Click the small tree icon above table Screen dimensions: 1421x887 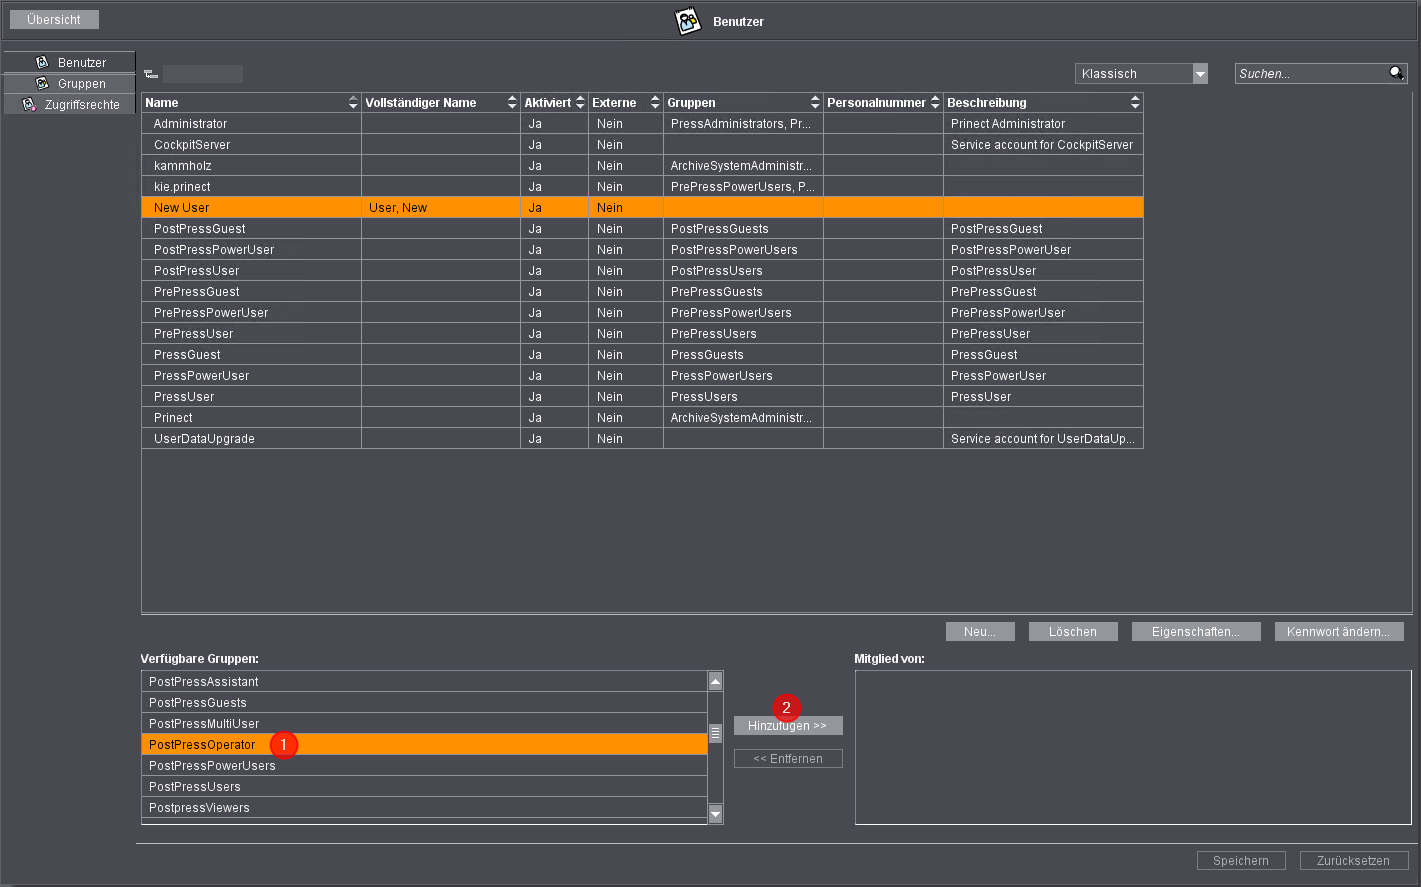151,74
